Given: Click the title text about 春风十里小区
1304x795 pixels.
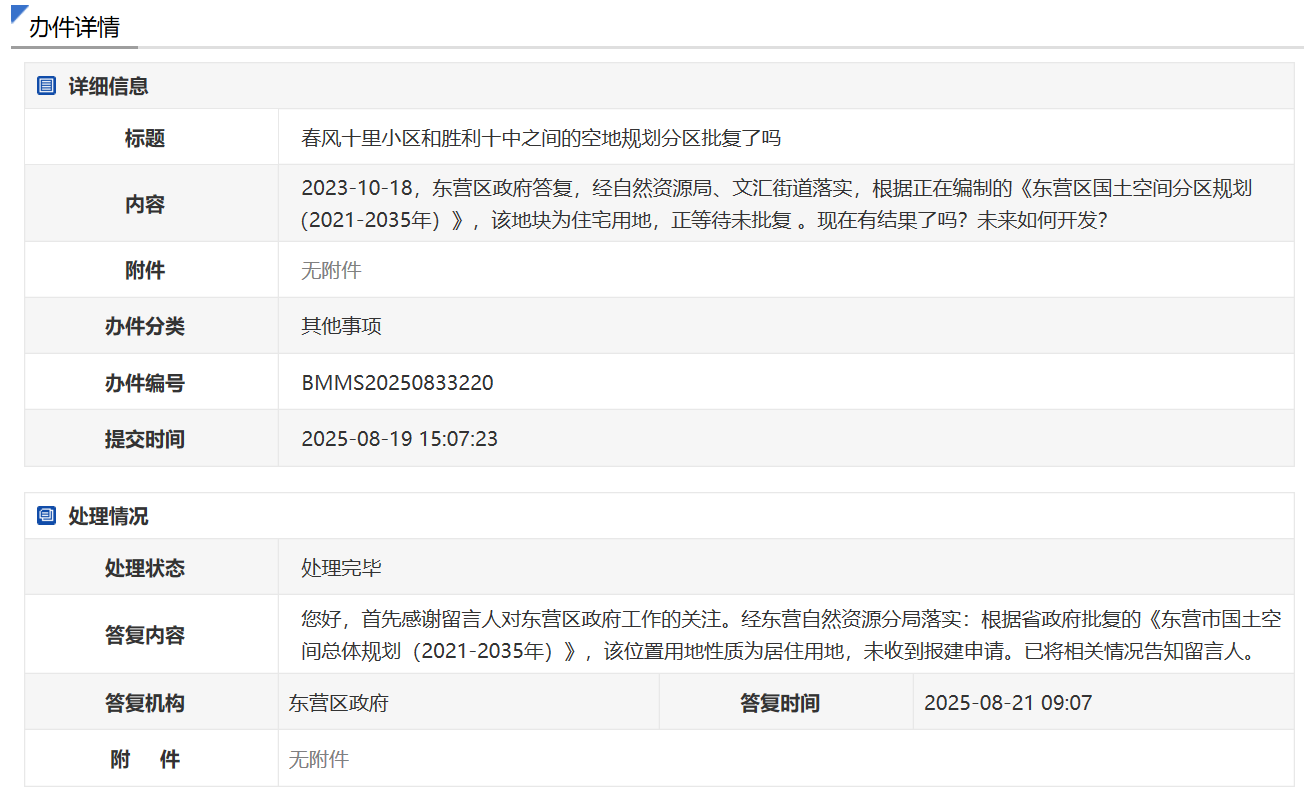Looking at the screenshot, I should pyautogui.click(x=540, y=138).
